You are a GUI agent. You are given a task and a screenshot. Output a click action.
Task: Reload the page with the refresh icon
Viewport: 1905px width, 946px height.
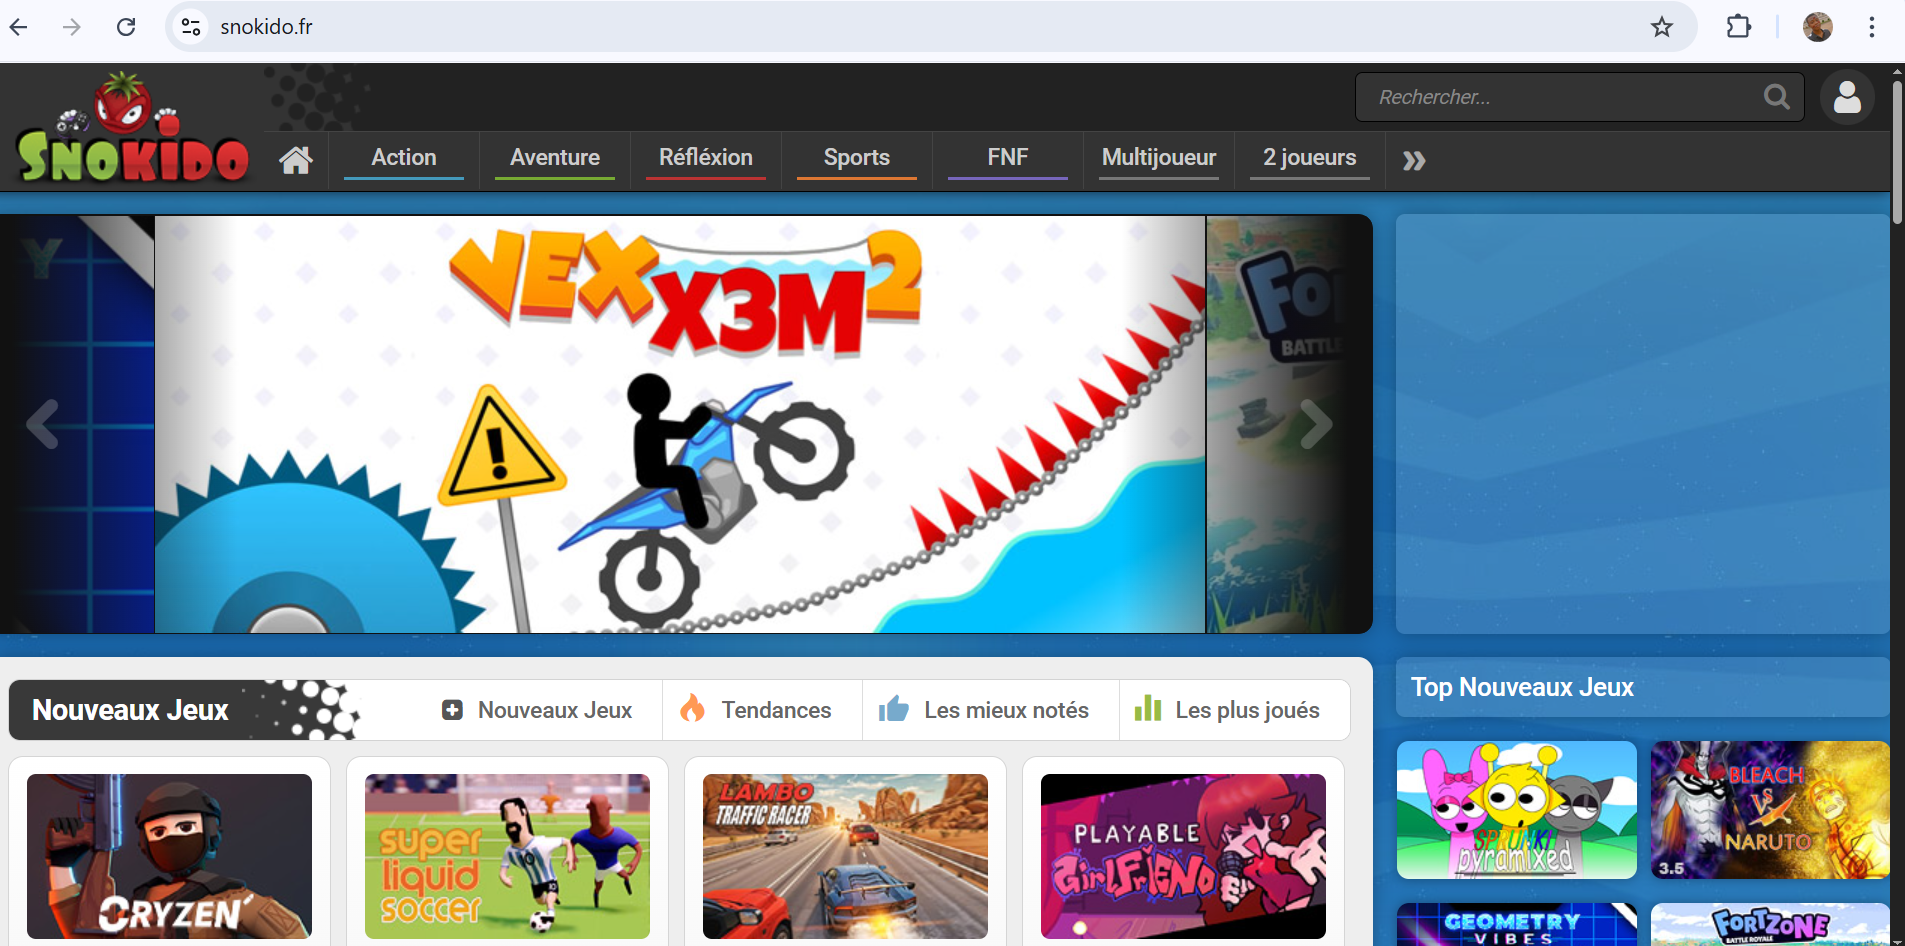pyautogui.click(x=126, y=27)
